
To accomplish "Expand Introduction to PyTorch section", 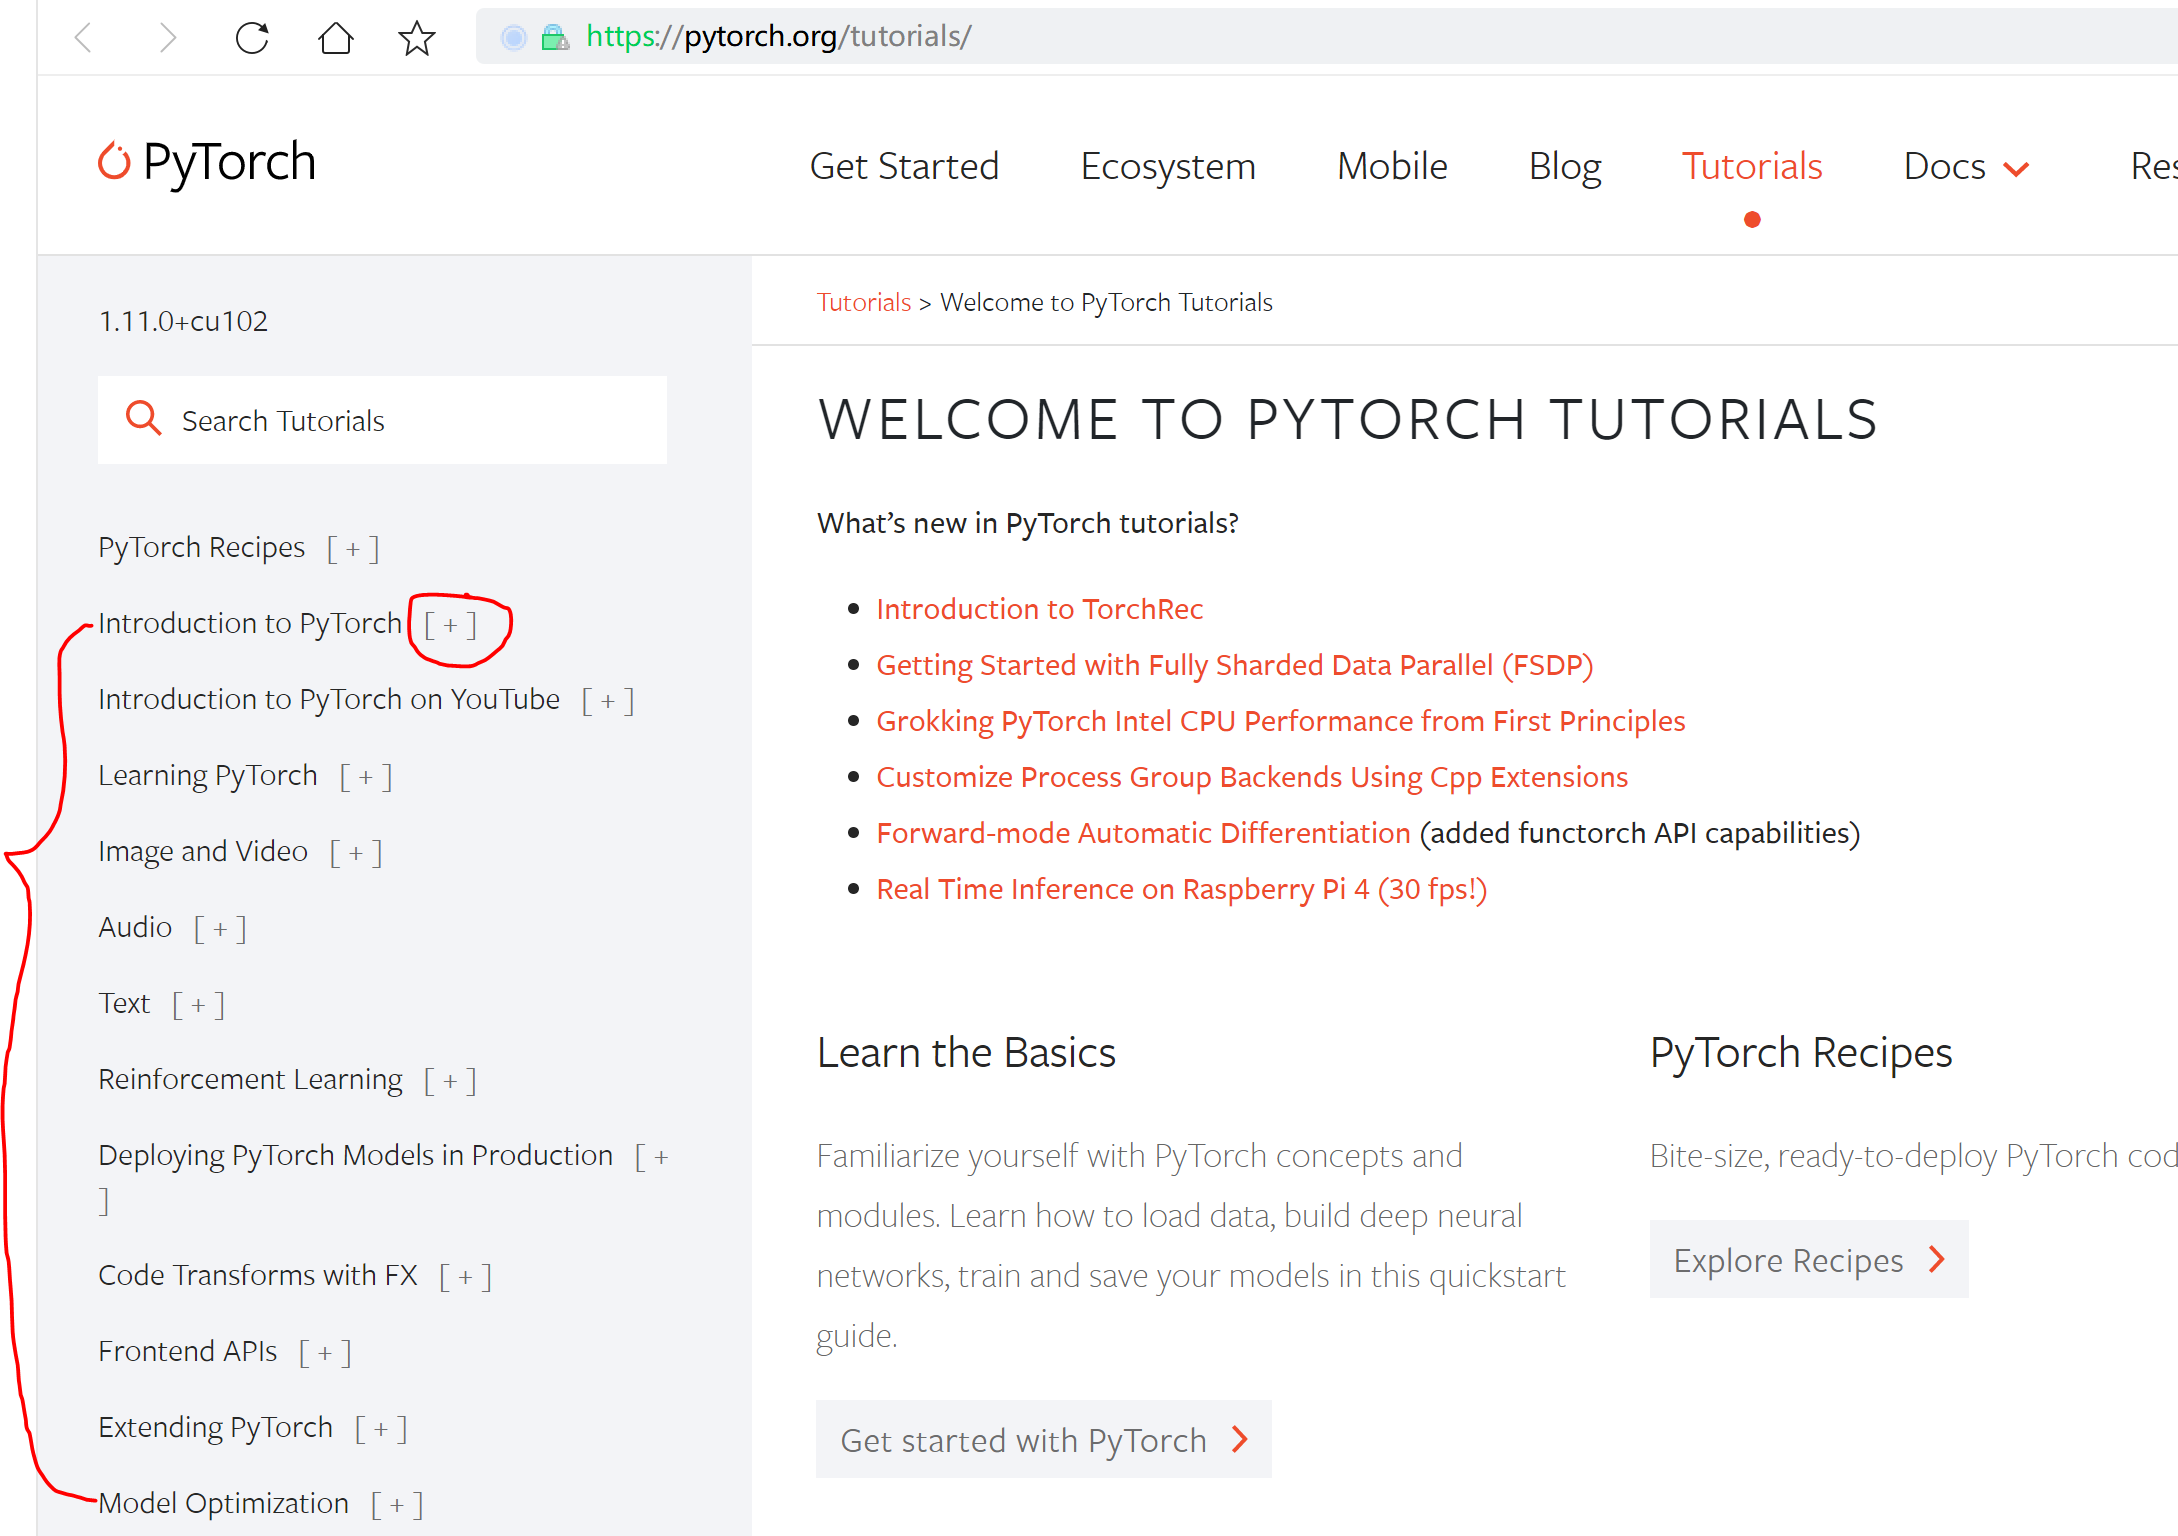I will click(450, 625).
